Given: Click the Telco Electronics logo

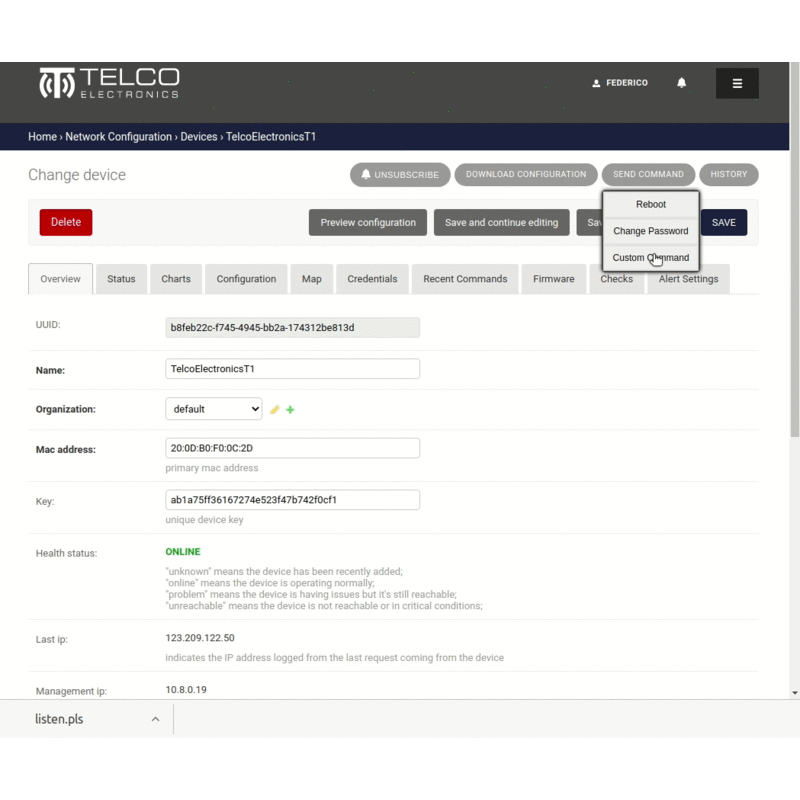Looking at the screenshot, I should 109,83.
